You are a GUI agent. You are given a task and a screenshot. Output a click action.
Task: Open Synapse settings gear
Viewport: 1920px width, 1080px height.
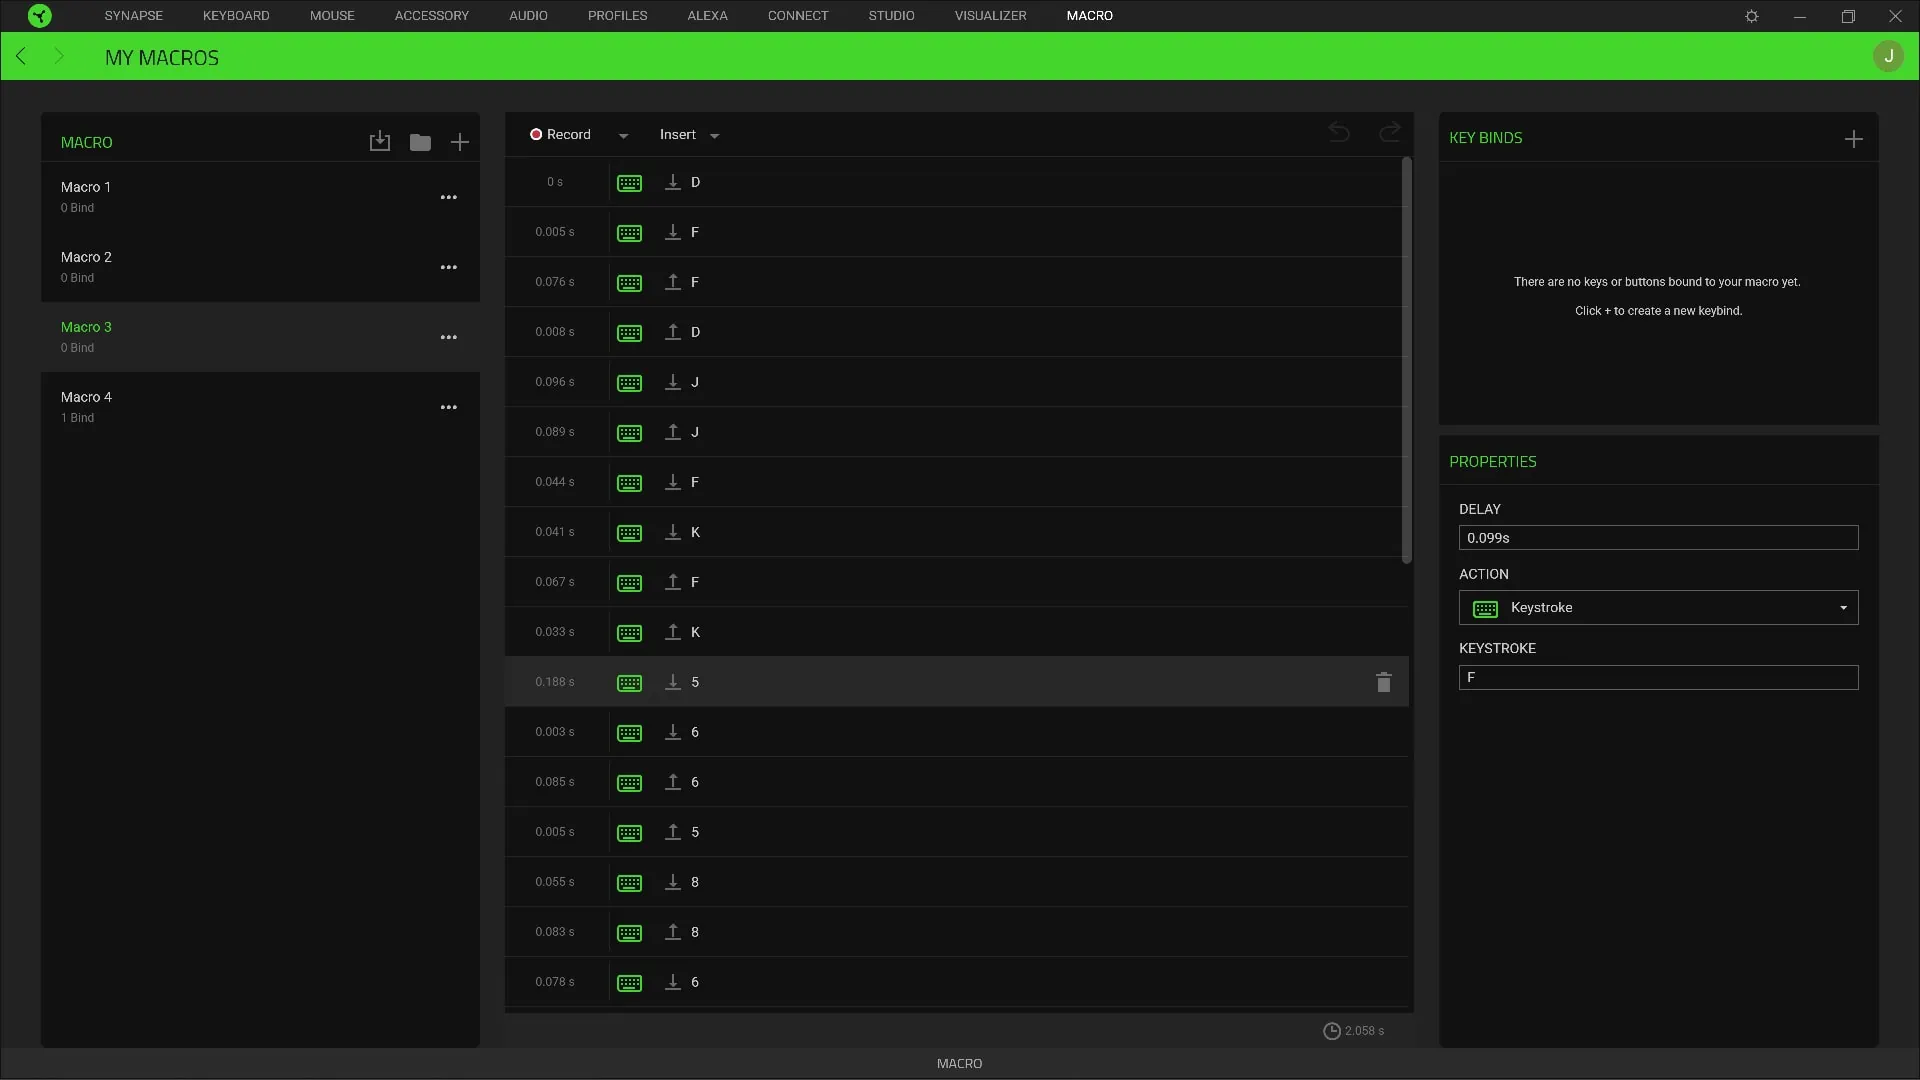(x=1751, y=15)
